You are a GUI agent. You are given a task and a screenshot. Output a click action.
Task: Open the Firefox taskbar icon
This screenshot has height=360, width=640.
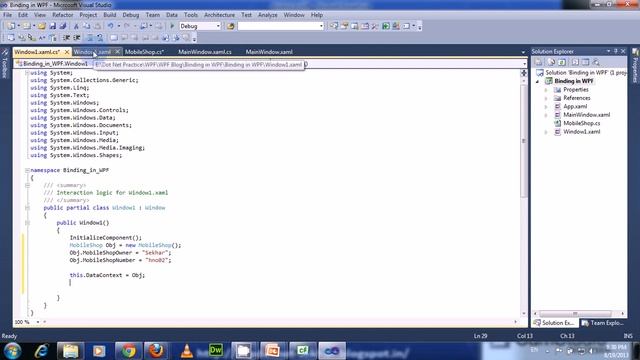click(x=156, y=351)
